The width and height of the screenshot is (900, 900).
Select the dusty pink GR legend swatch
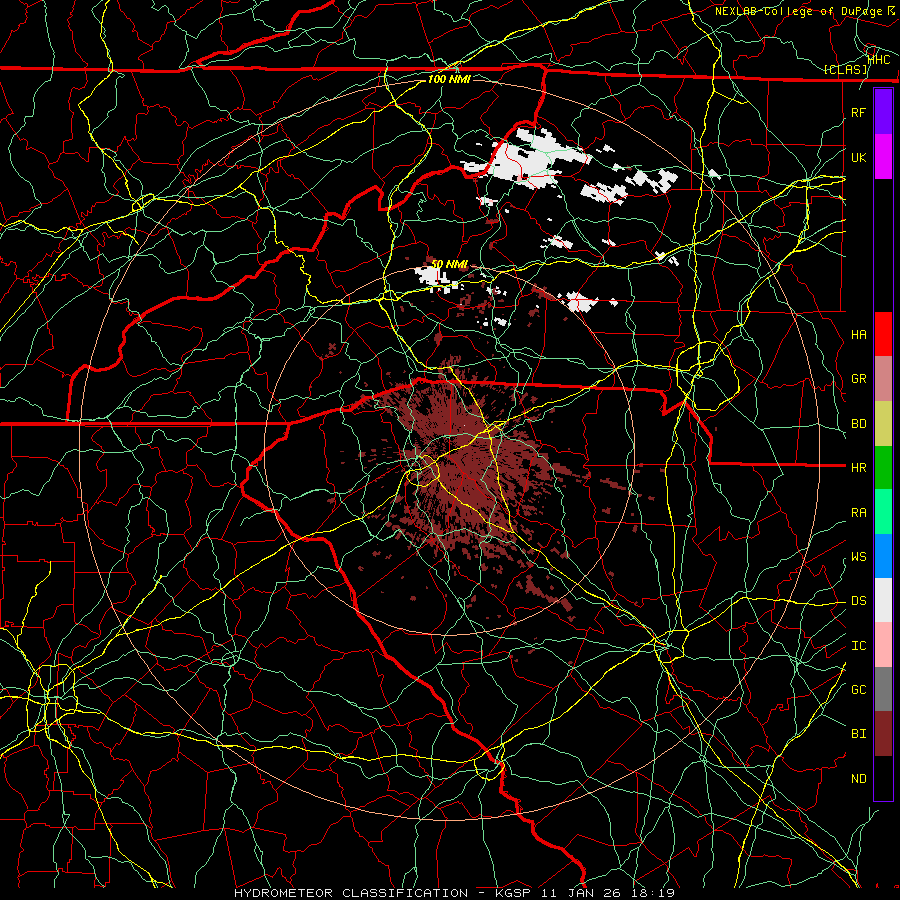[883, 379]
